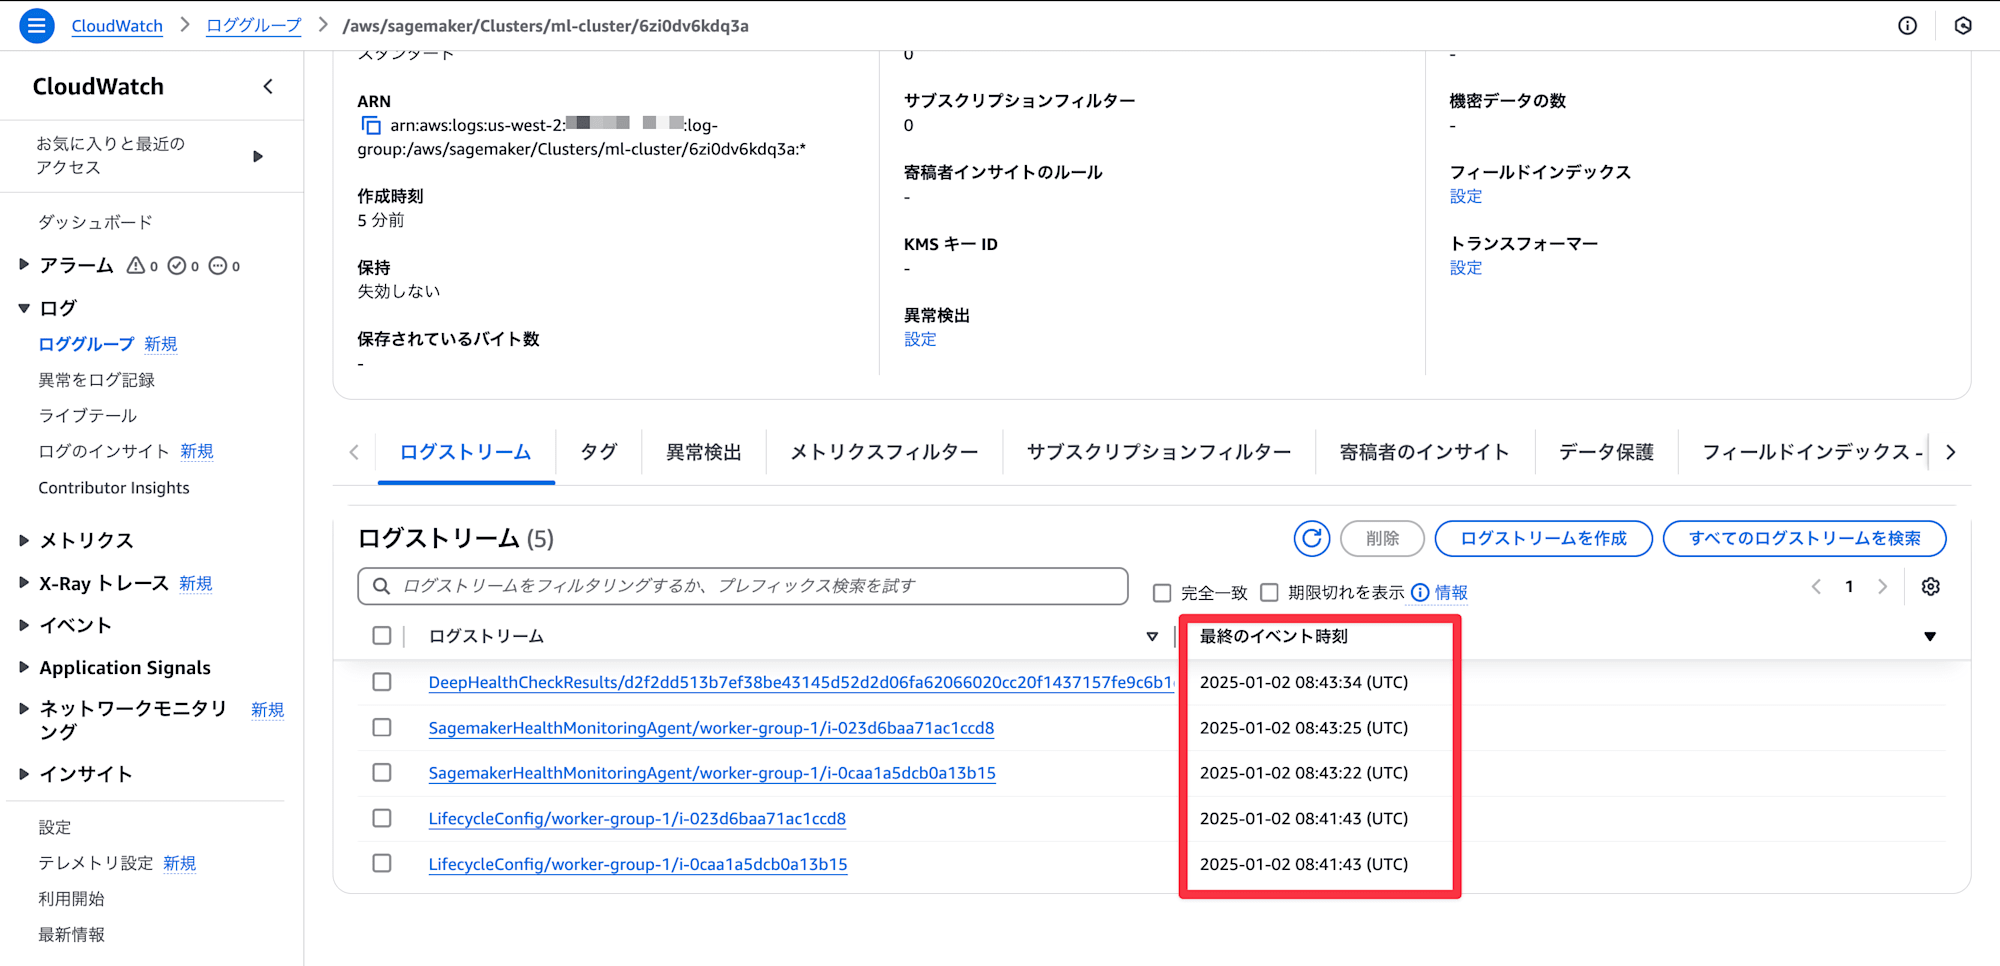2000x966 pixels.
Task: Copy the ARN using the copy icon
Action: [371, 126]
